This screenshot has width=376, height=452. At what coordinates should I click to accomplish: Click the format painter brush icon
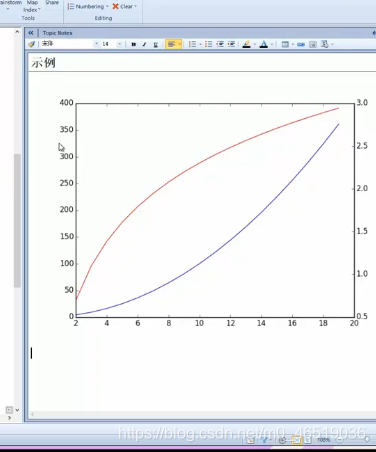point(32,44)
